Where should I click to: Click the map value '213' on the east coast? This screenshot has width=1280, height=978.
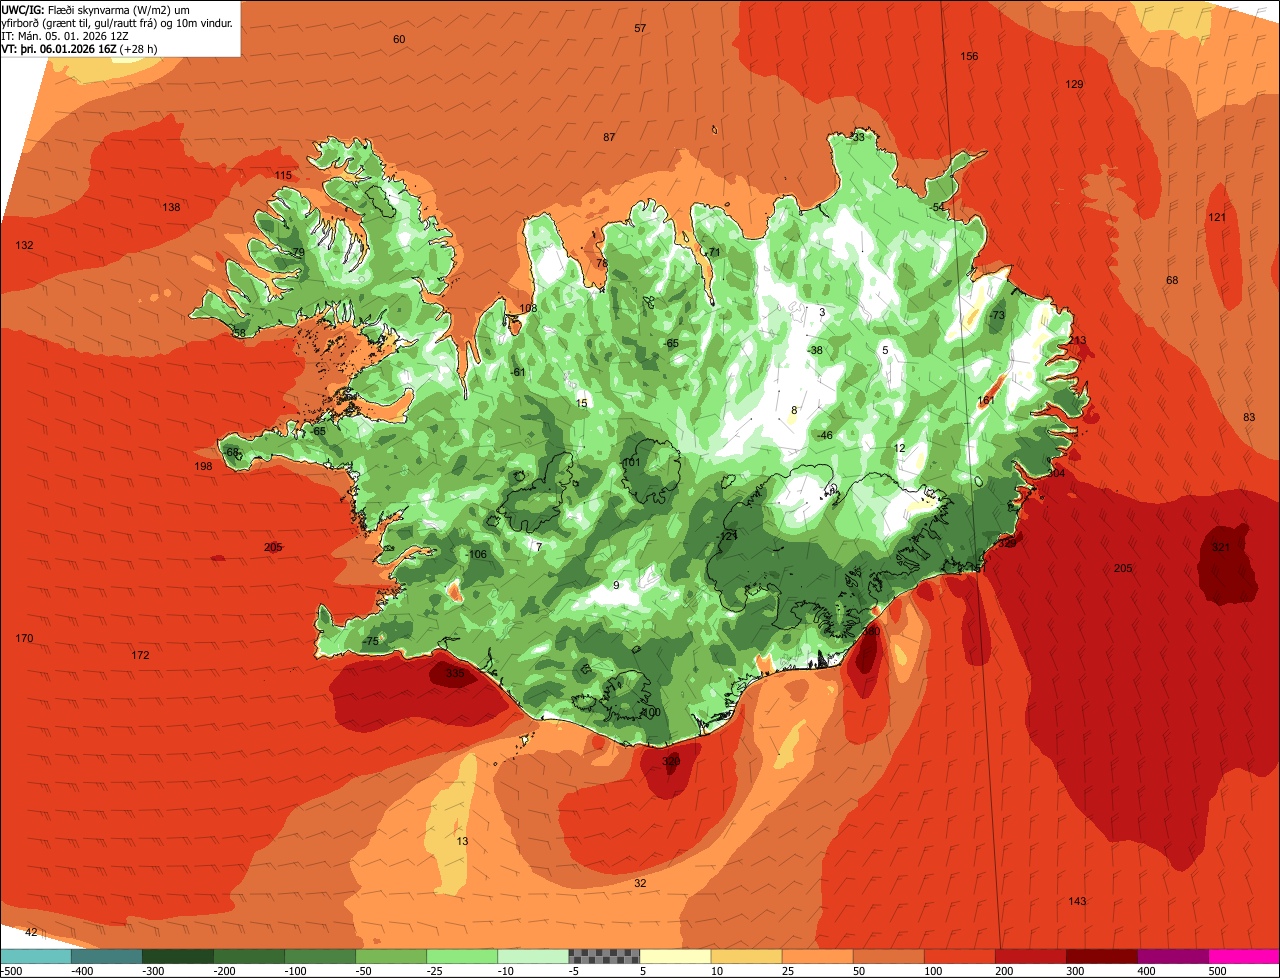[1077, 341]
